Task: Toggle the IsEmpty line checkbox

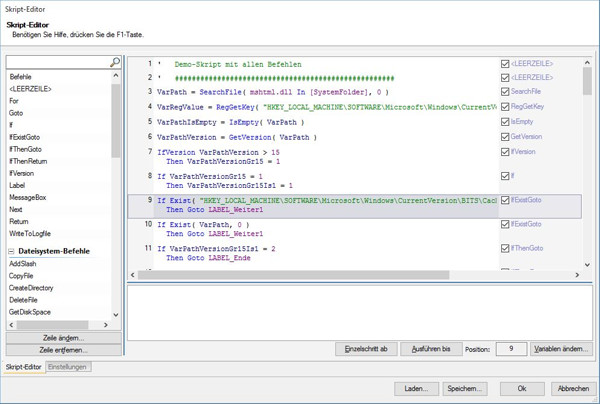Action: coord(505,122)
